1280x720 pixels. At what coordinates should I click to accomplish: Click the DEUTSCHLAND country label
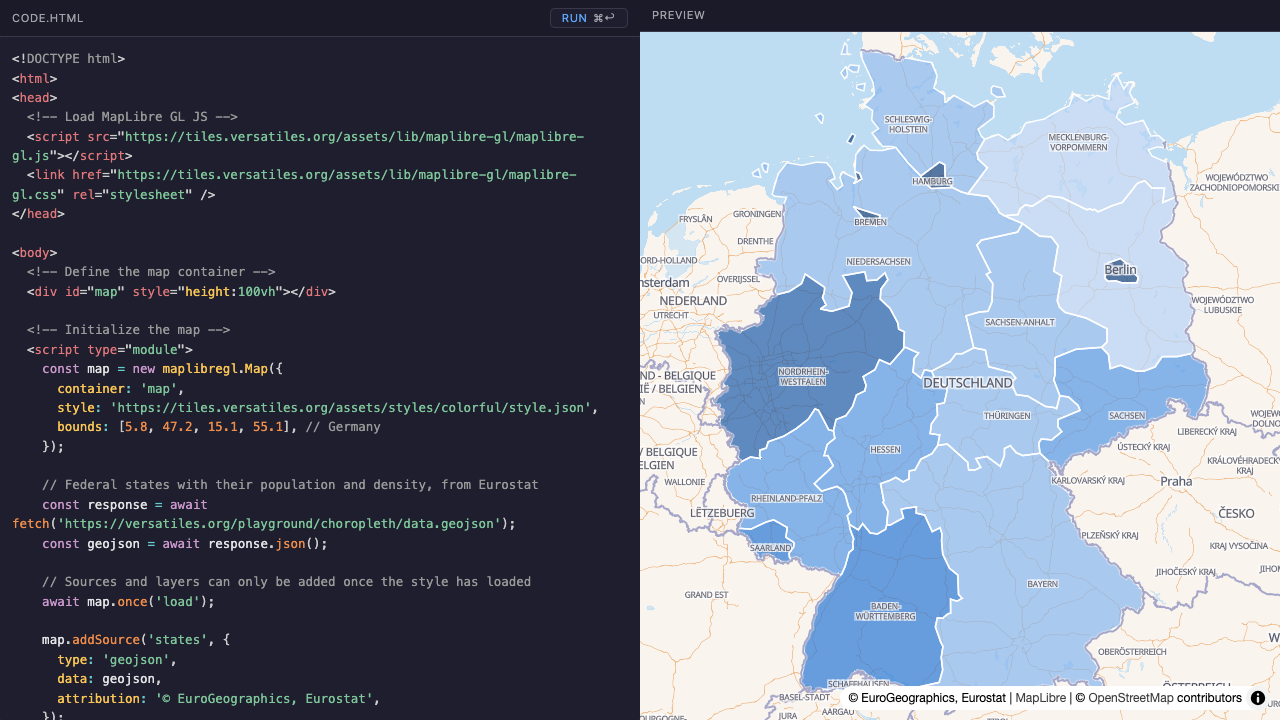[x=967, y=383]
